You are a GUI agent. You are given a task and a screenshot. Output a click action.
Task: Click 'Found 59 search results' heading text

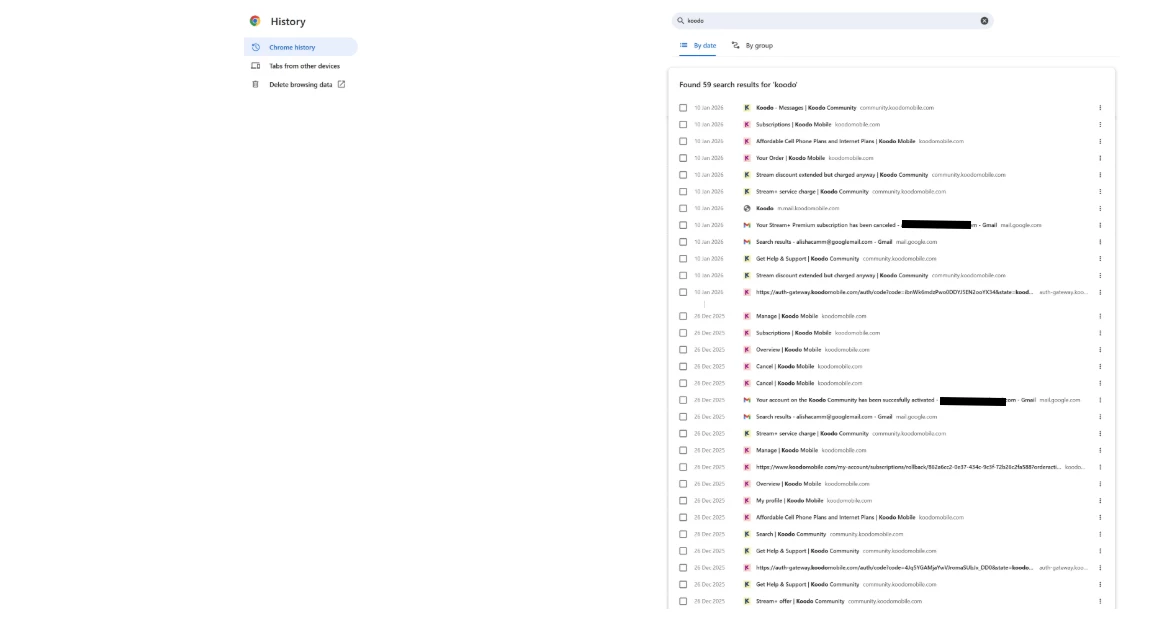coord(738,85)
